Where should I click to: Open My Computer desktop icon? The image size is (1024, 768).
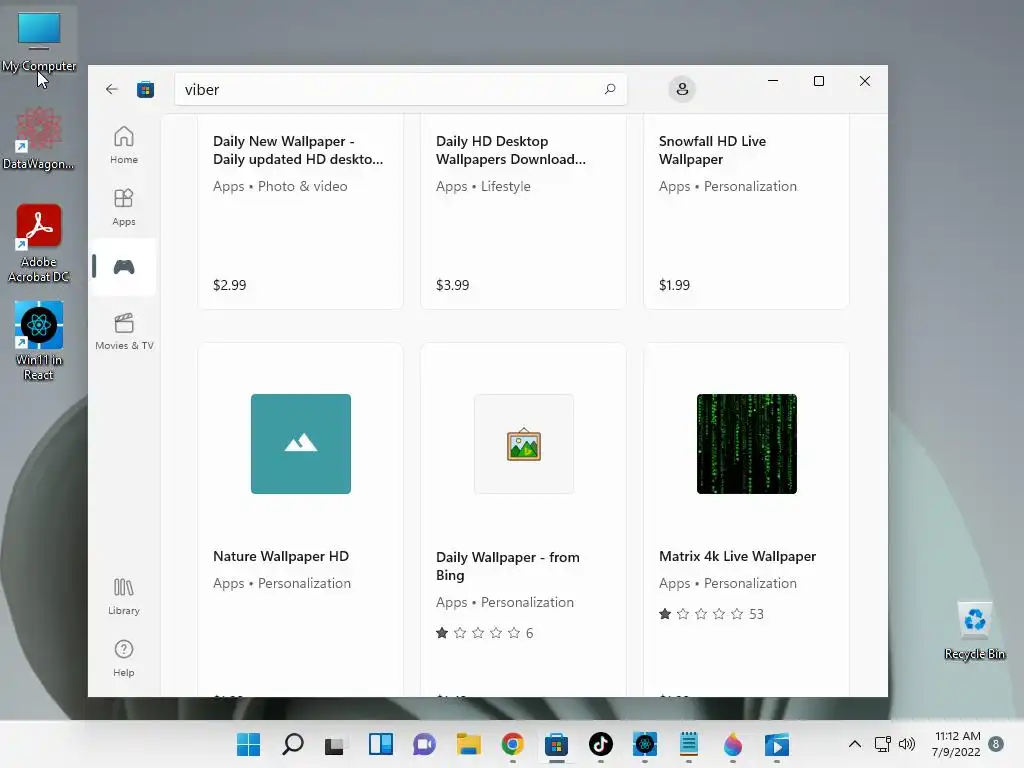coord(39,41)
